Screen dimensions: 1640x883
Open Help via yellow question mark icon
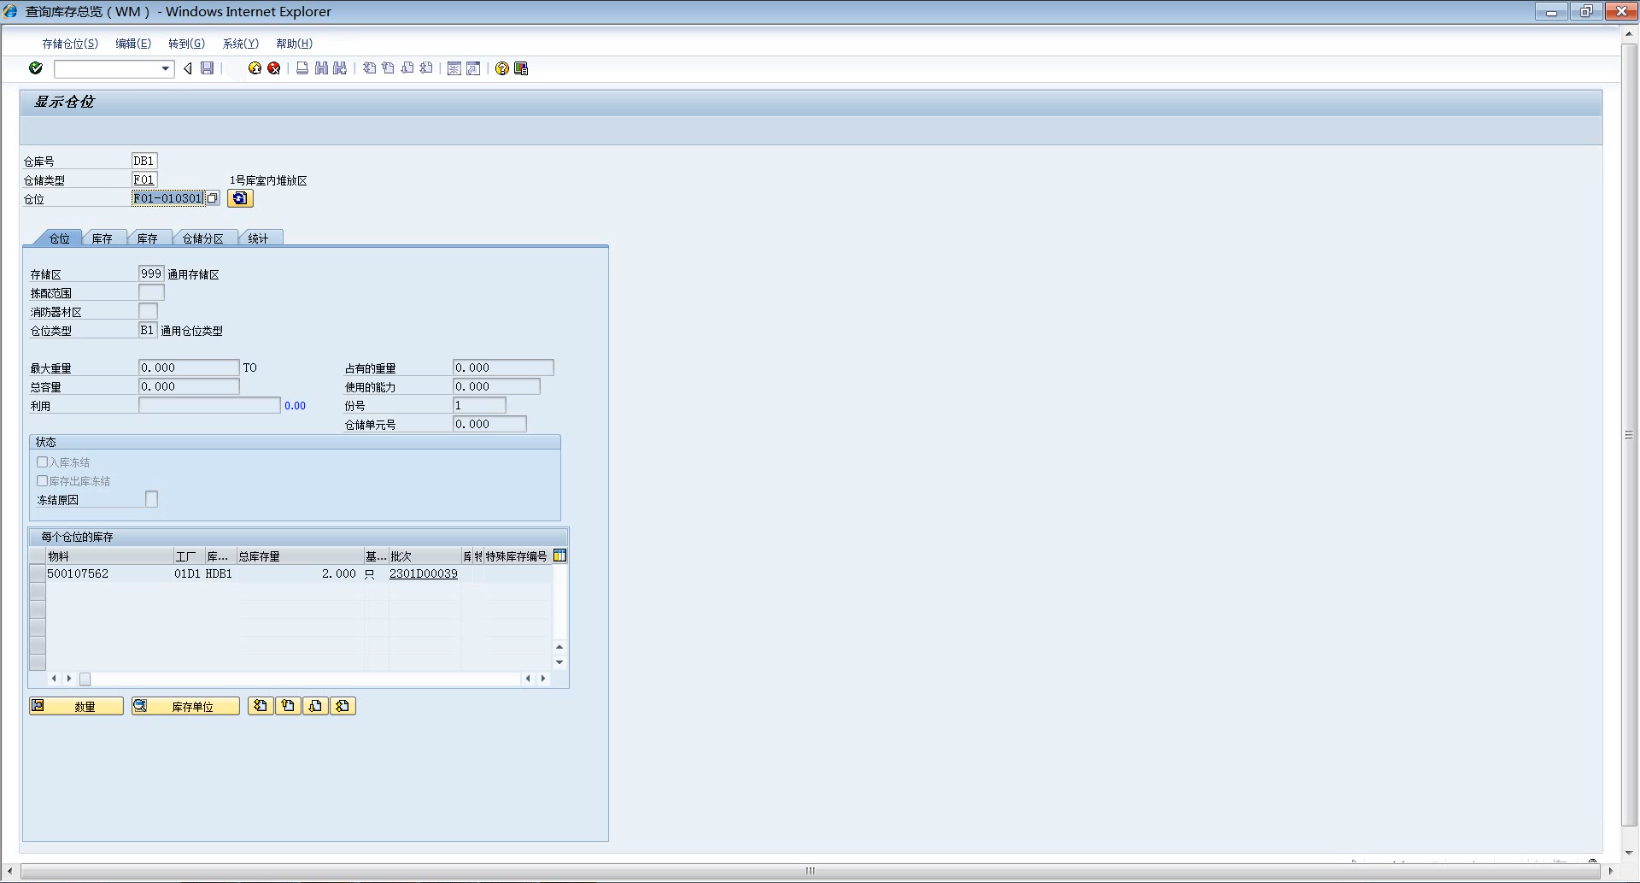coord(502,68)
